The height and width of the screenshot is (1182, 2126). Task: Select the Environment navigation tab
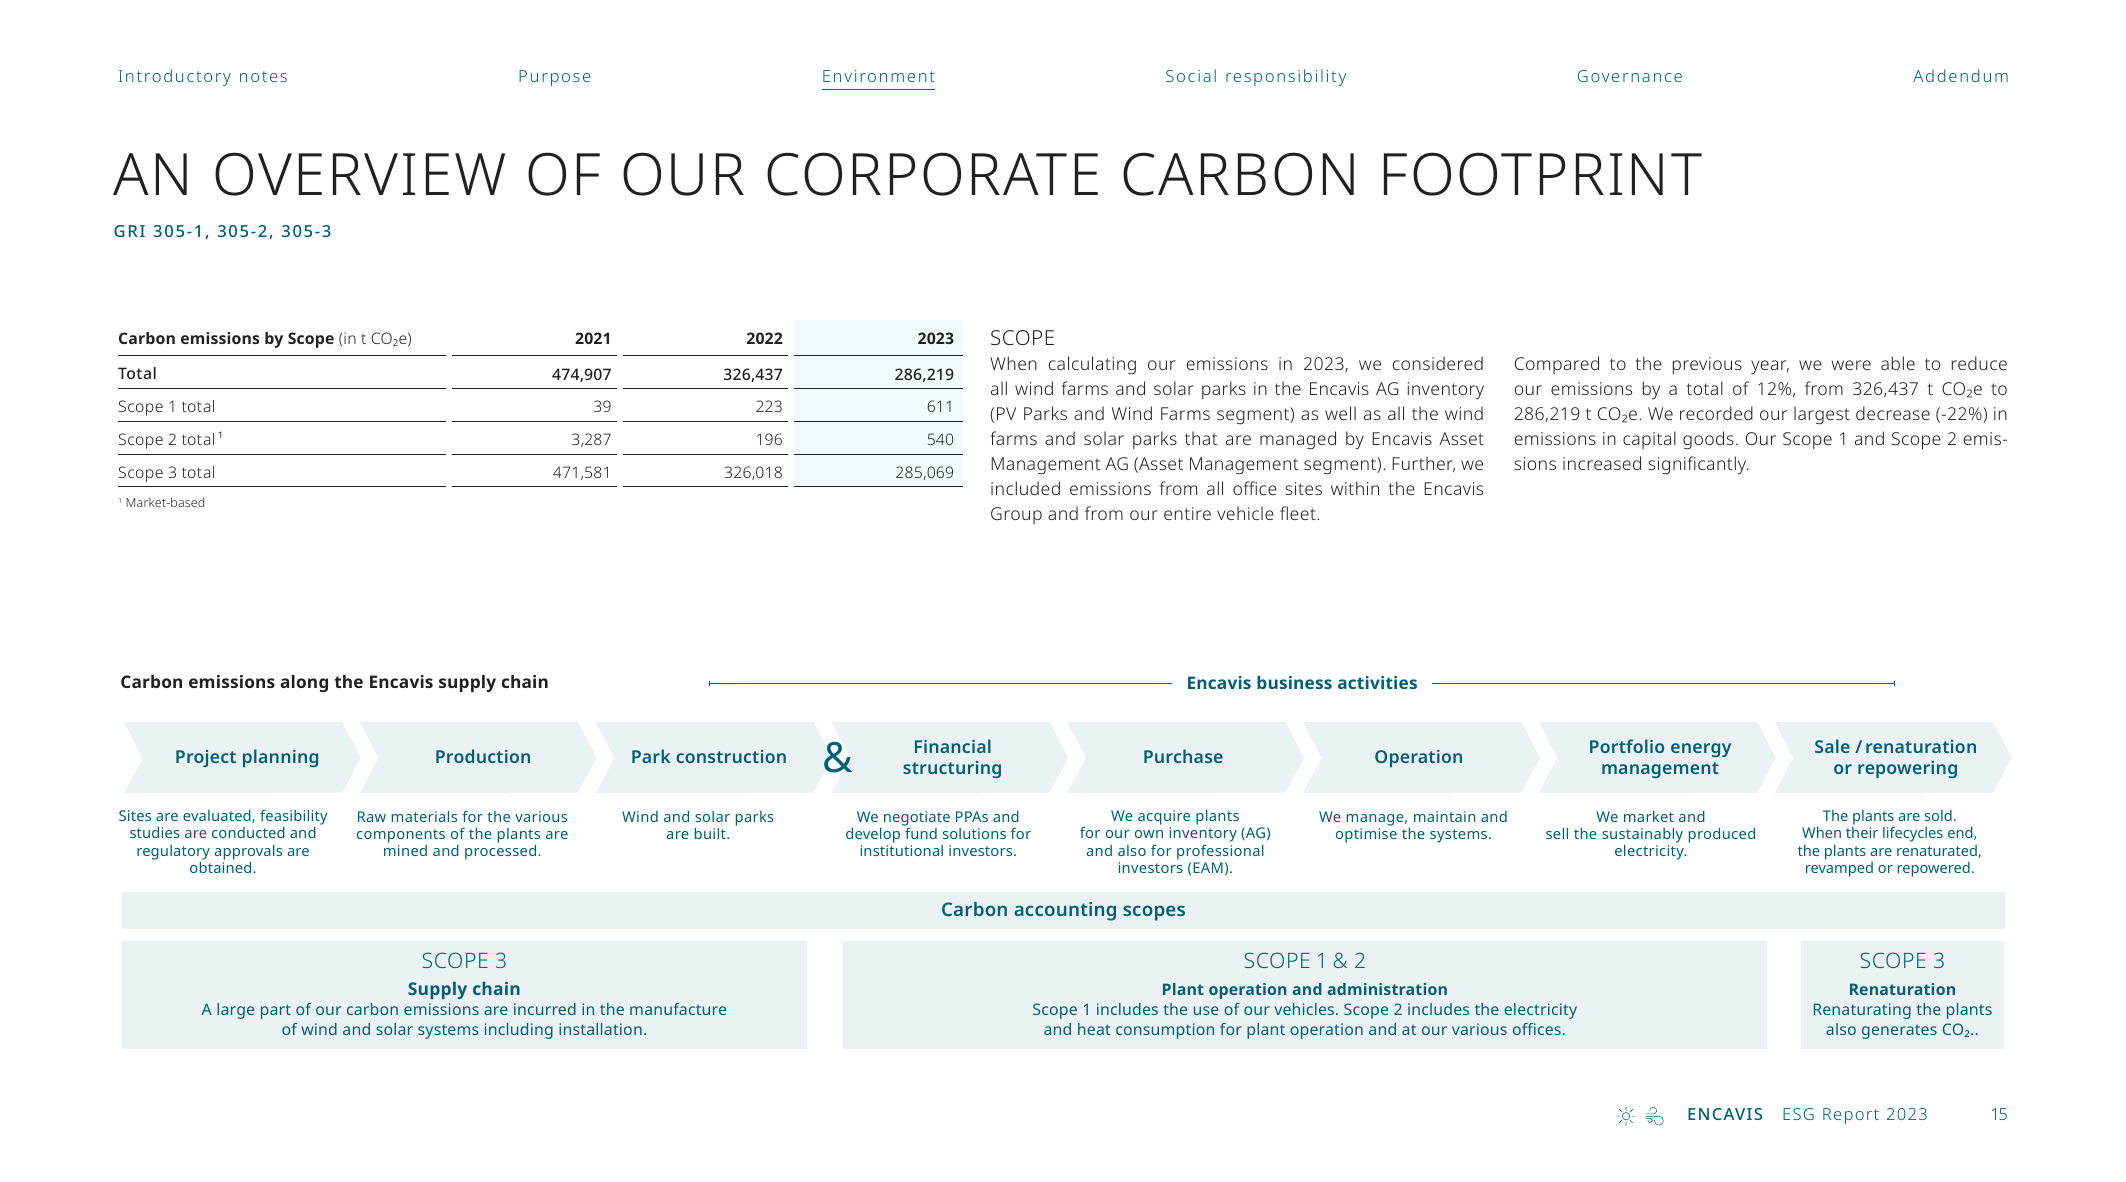tap(878, 76)
